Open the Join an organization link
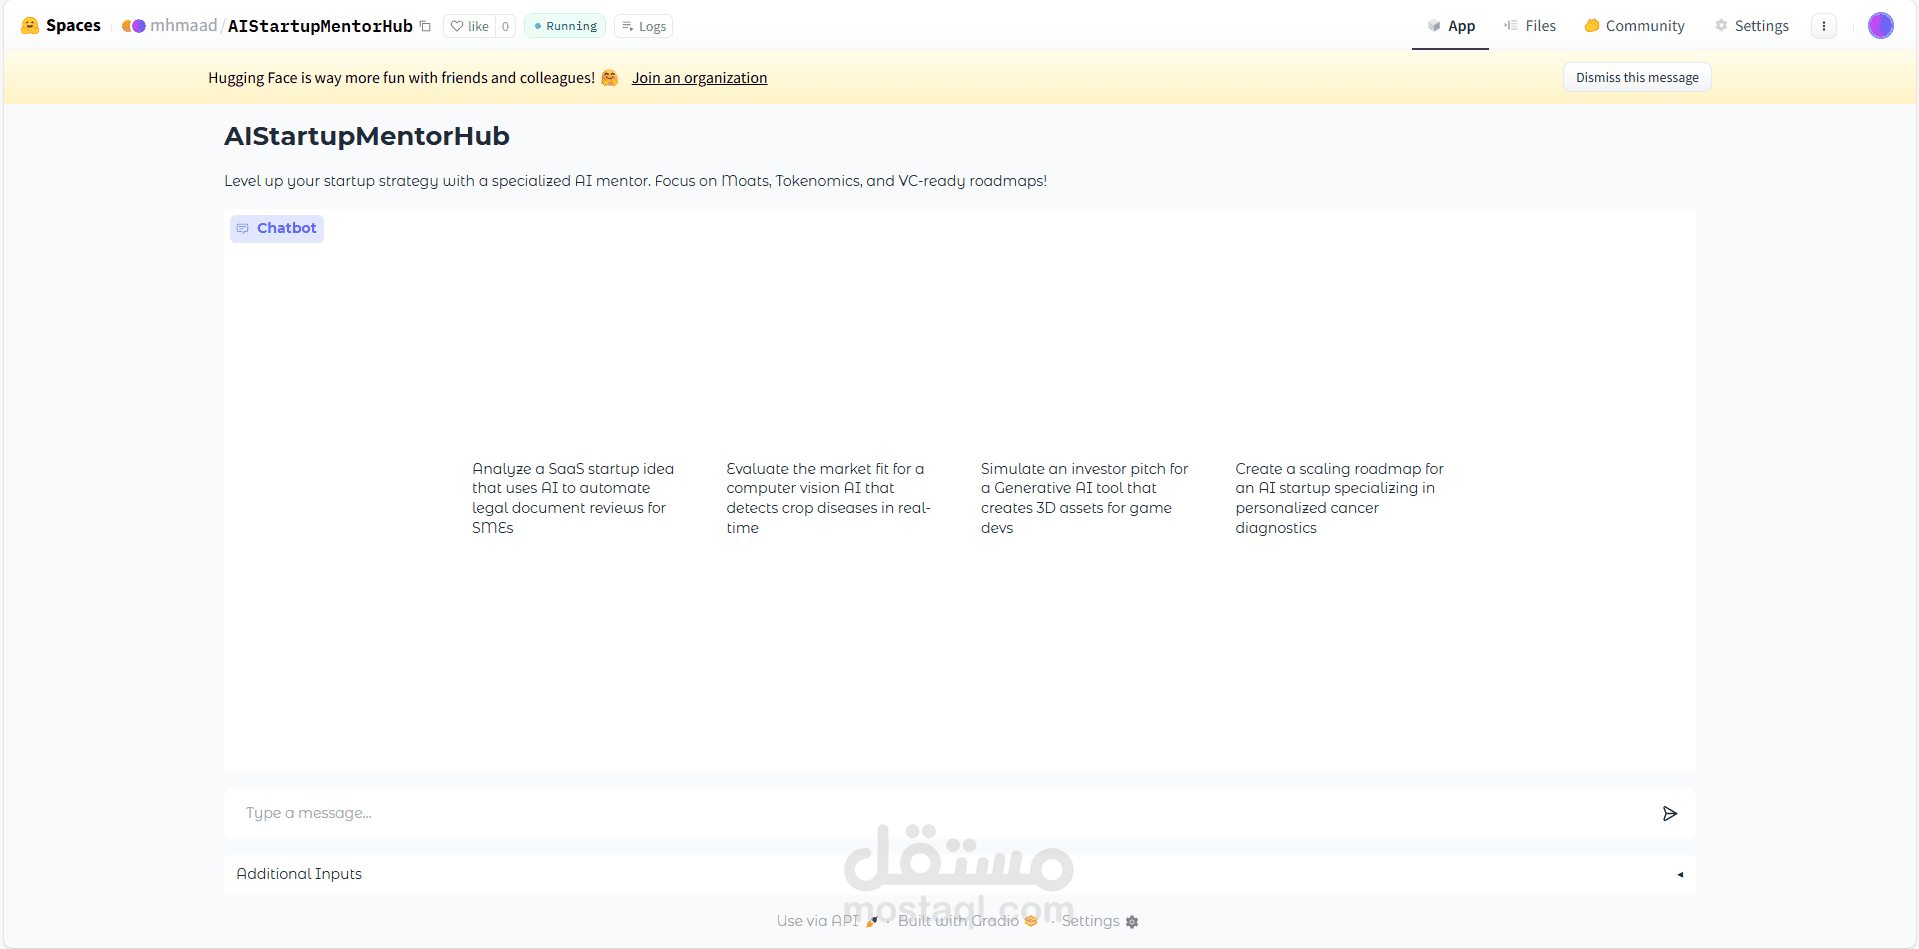Screen dimensions: 1919x949 (x=699, y=77)
